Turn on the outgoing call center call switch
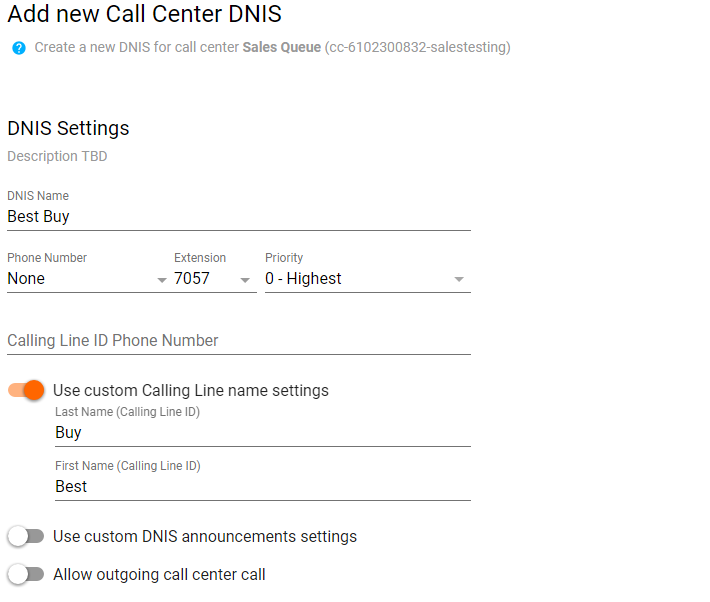Viewport: 710px width, 602px height. [x=26, y=575]
